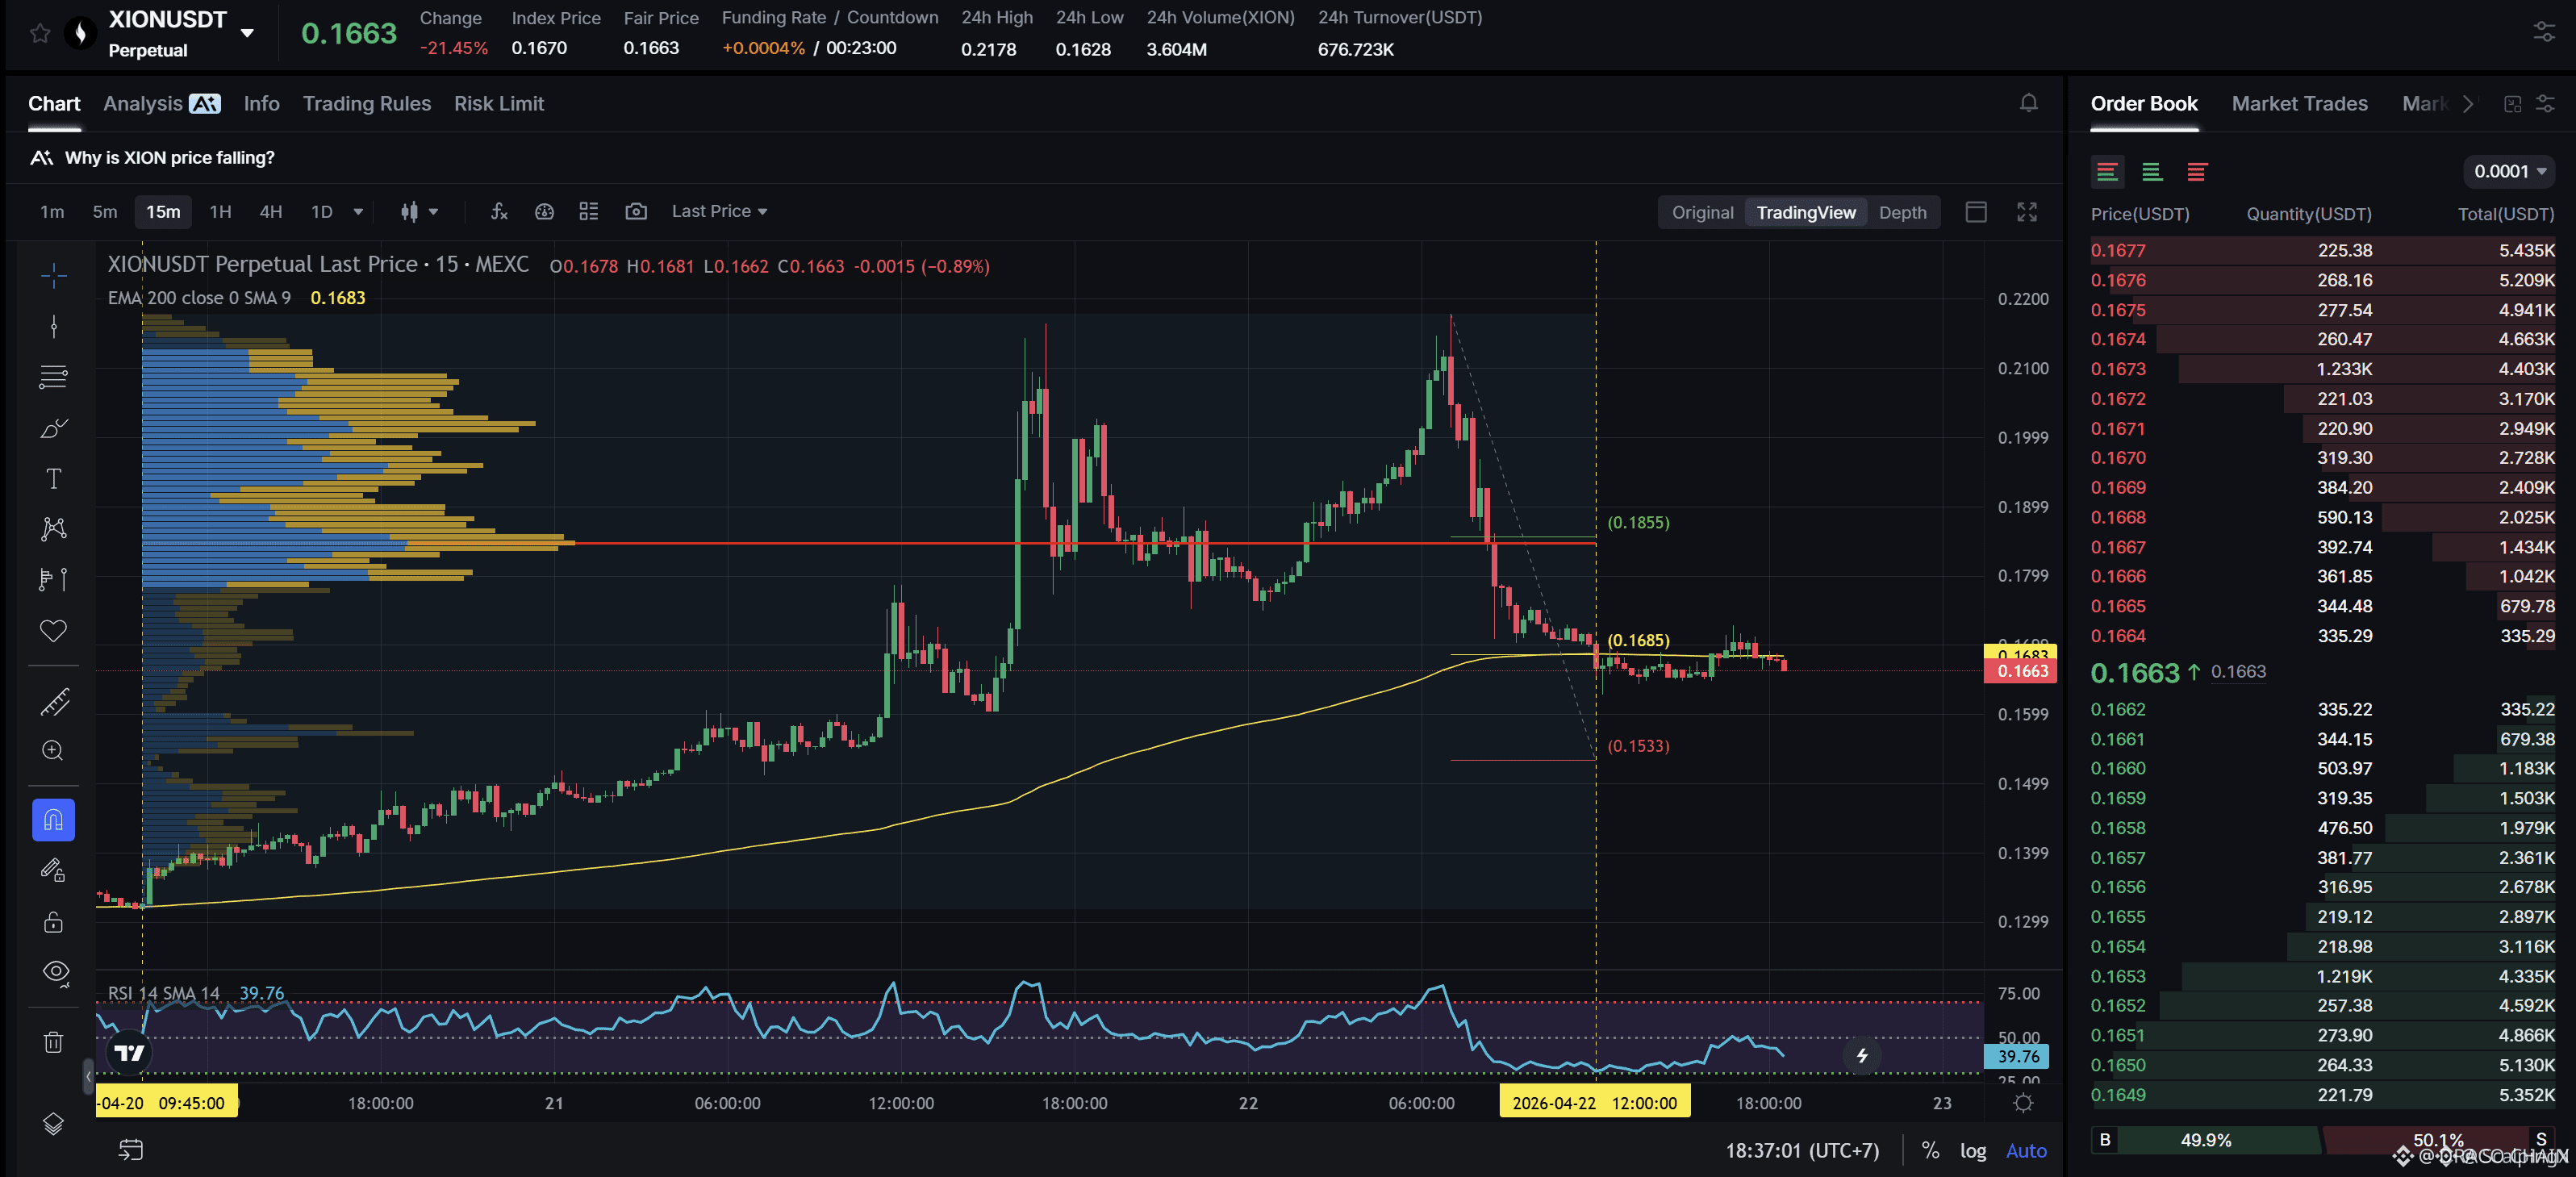Viewport: 2576px width, 1177px height.
Task: Select the crosshair cursor tool
Action: point(54,275)
